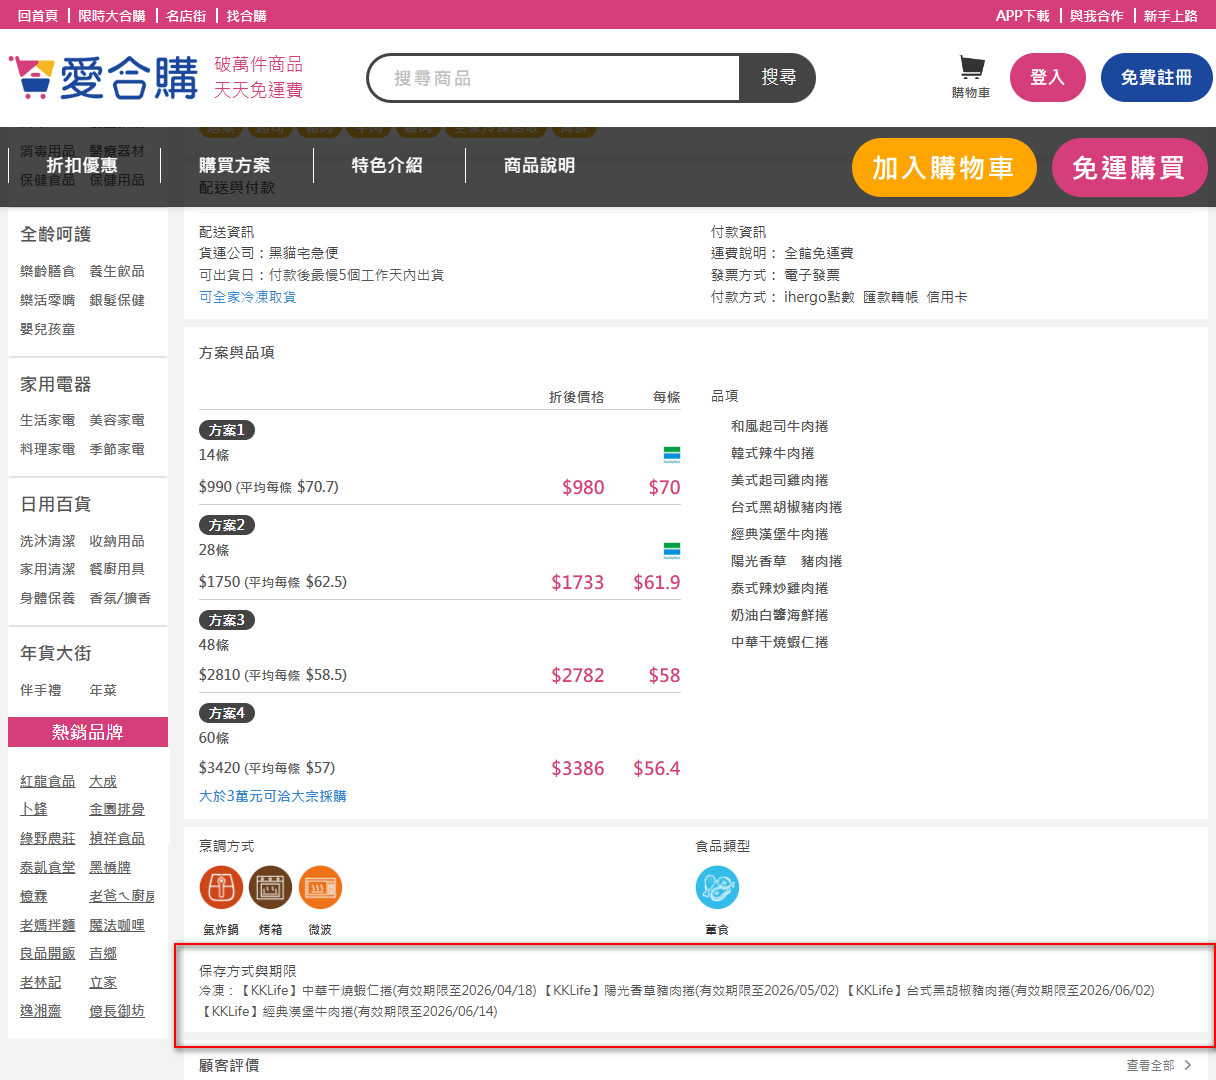1216x1080 pixels.
Task: Click the microwave cooking method icon
Action: click(320, 887)
